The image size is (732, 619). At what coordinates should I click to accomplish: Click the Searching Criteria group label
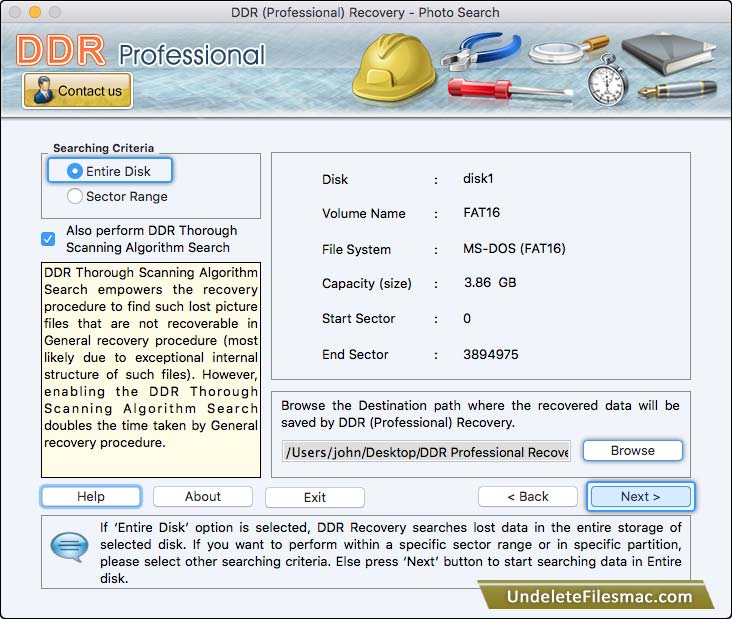tap(103, 148)
